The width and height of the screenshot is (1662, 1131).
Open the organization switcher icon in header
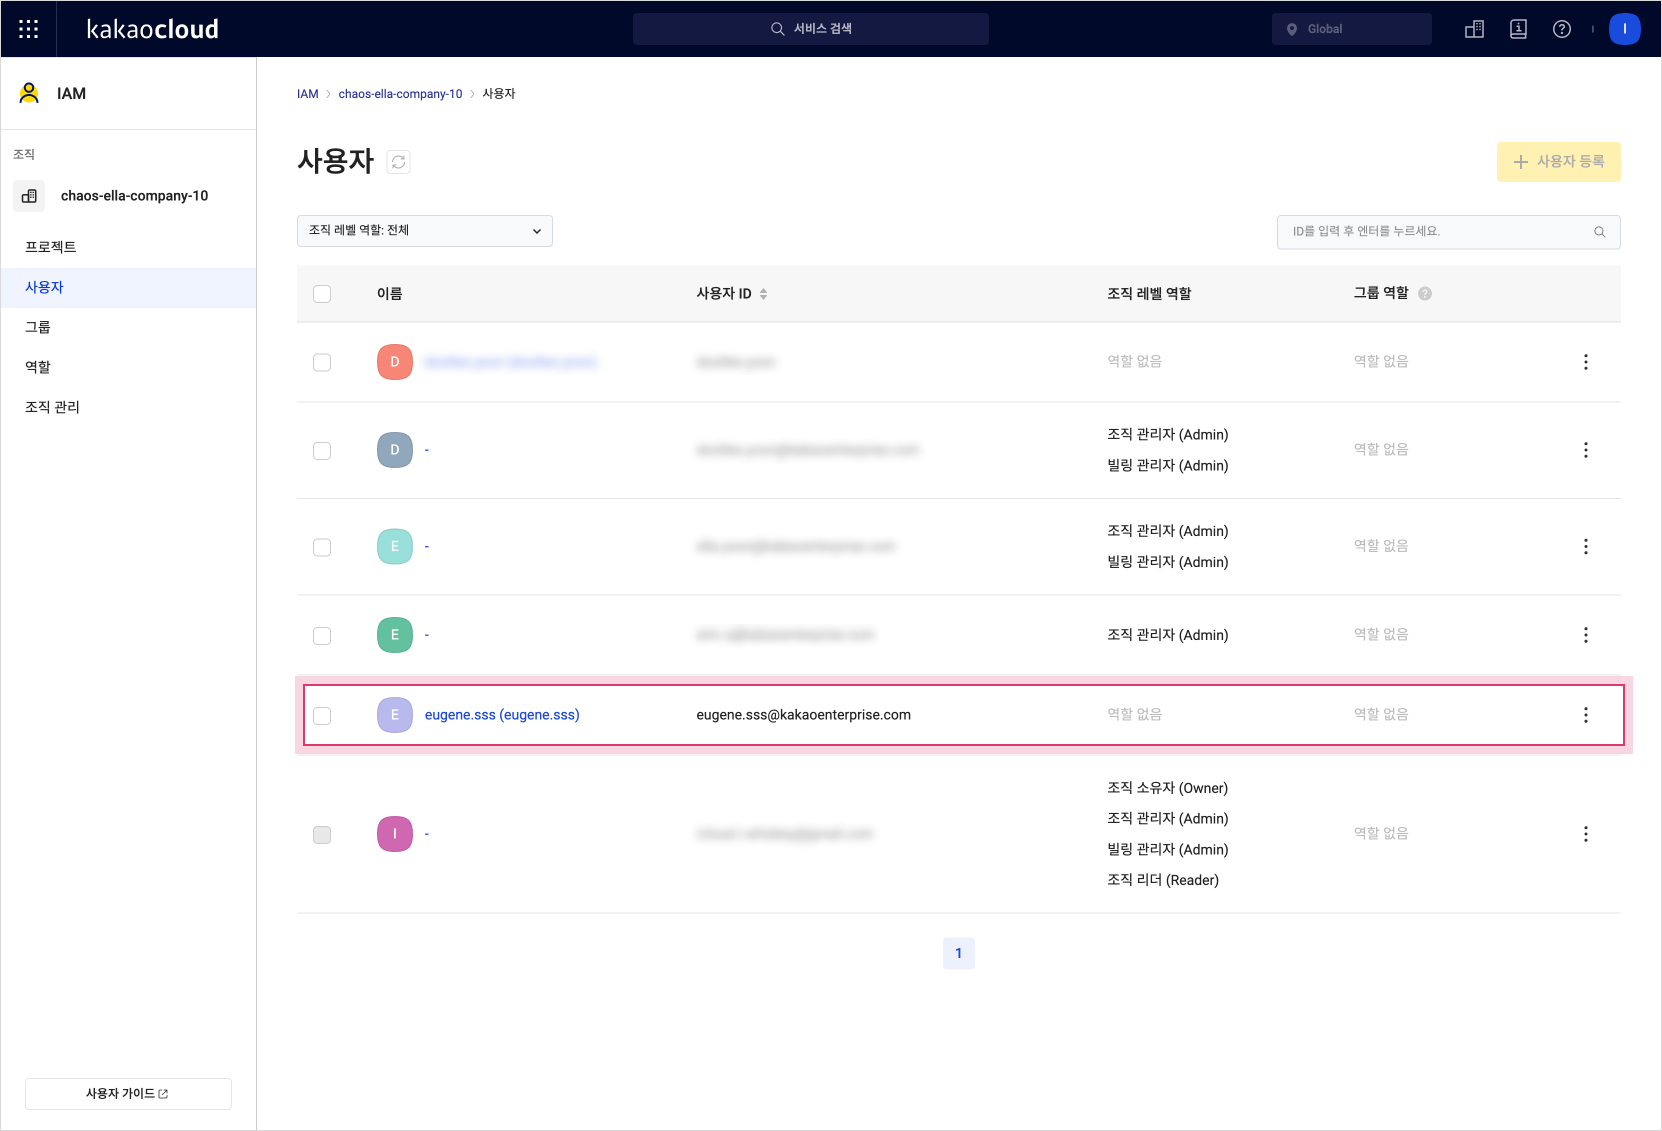[1474, 29]
